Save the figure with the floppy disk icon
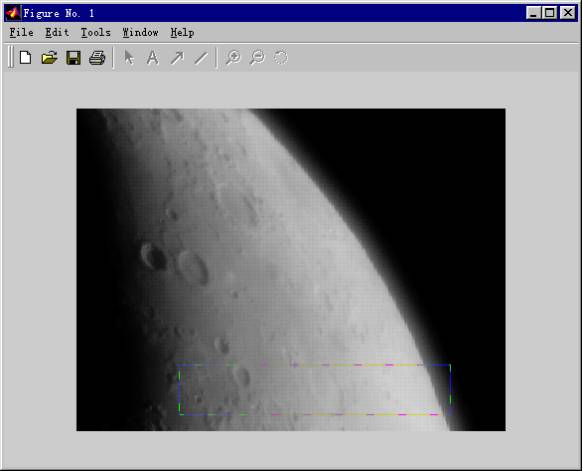Screen dimensions: 582x471 (73, 58)
